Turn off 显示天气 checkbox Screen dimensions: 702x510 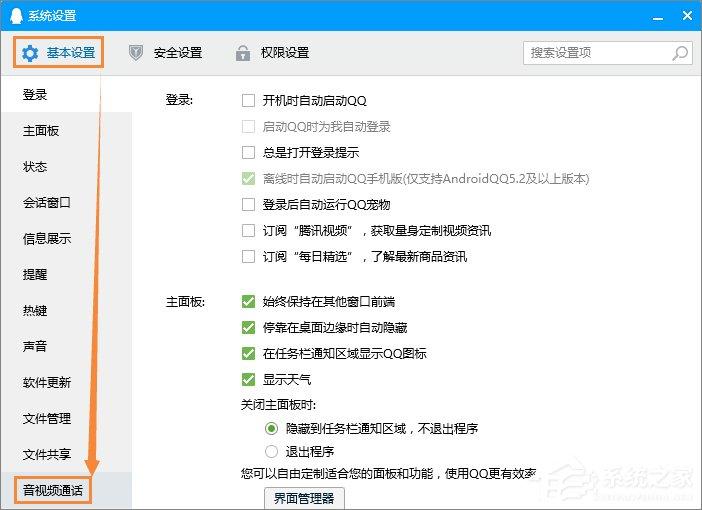(248, 379)
